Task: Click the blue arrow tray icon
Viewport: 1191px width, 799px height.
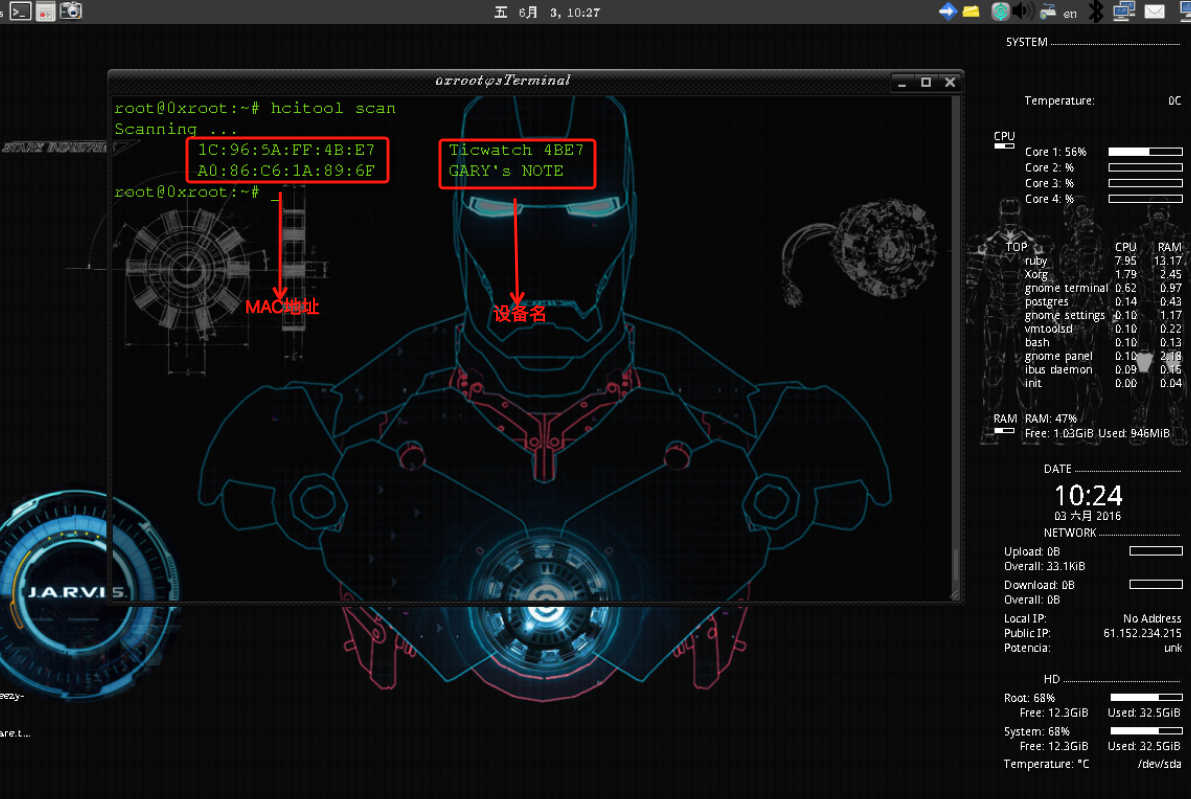Action: (x=947, y=11)
